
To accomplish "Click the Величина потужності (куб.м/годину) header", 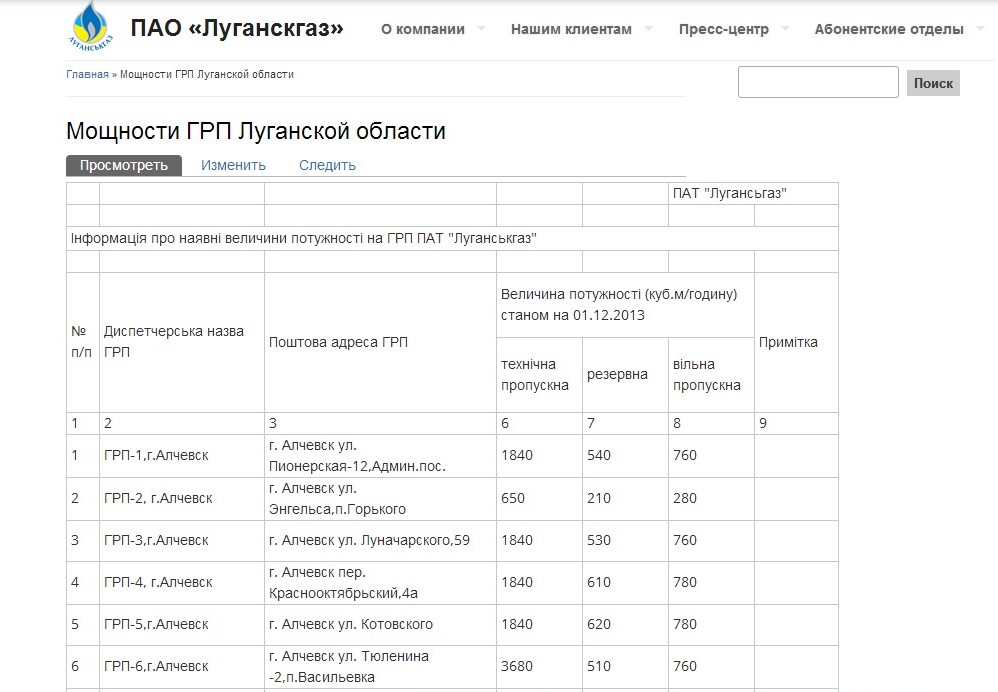I will 625,305.
